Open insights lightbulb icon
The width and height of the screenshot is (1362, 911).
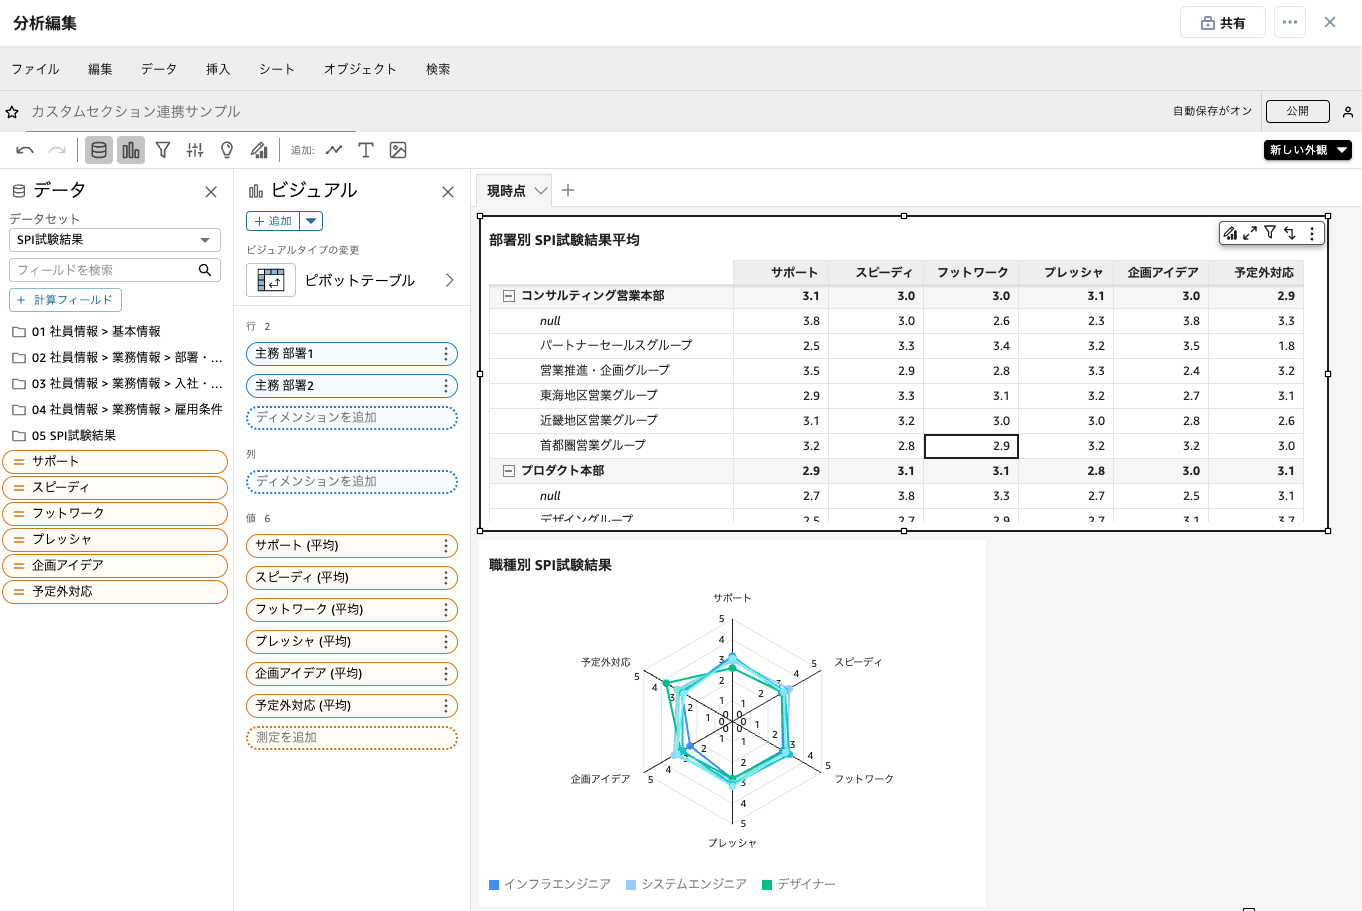(227, 150)
